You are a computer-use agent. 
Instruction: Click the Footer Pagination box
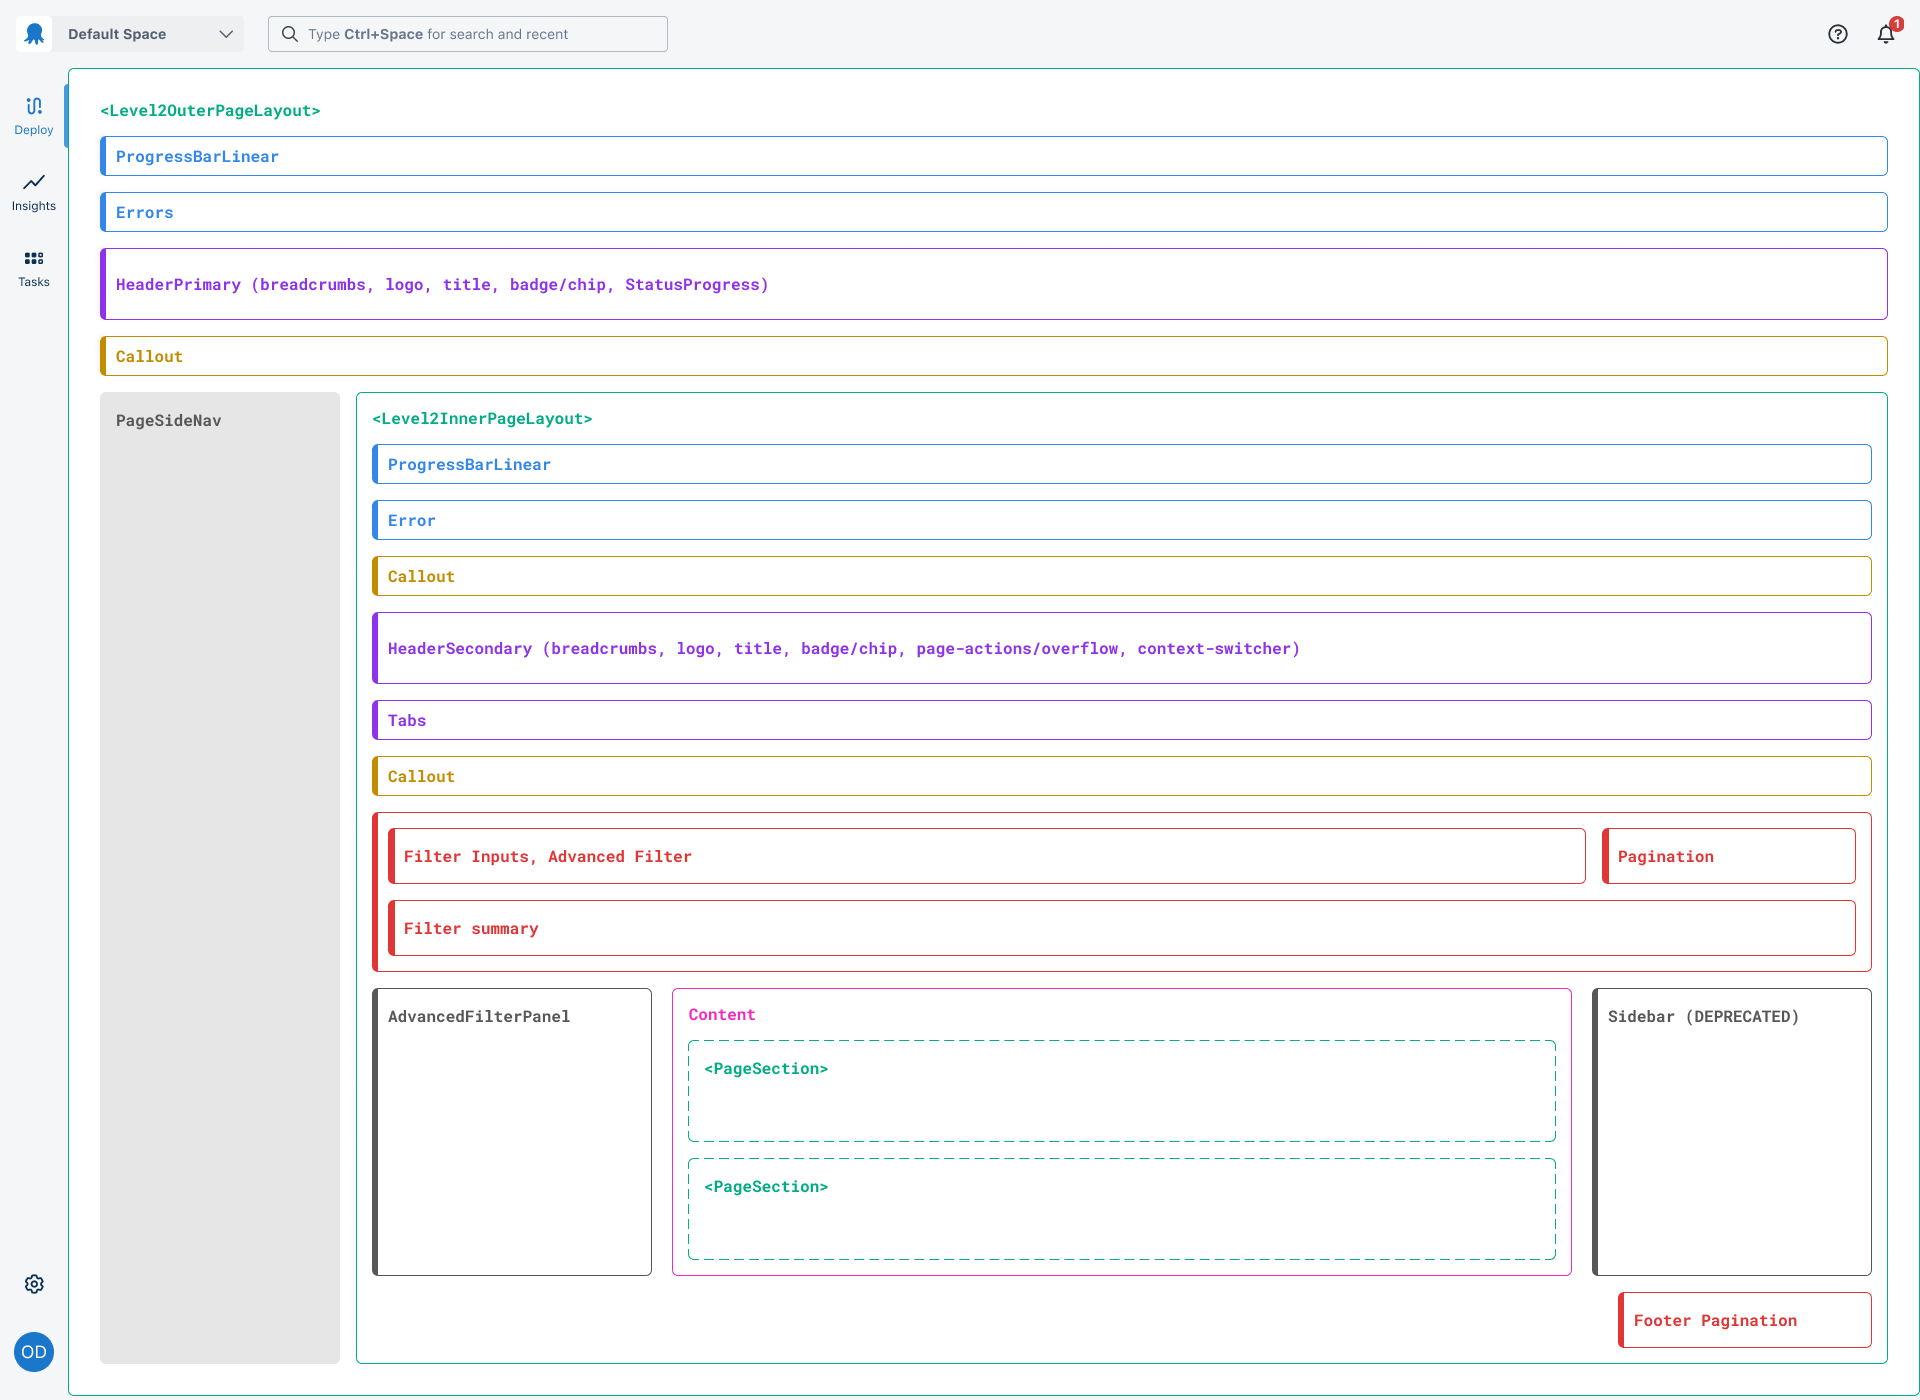point(1745,1320)
